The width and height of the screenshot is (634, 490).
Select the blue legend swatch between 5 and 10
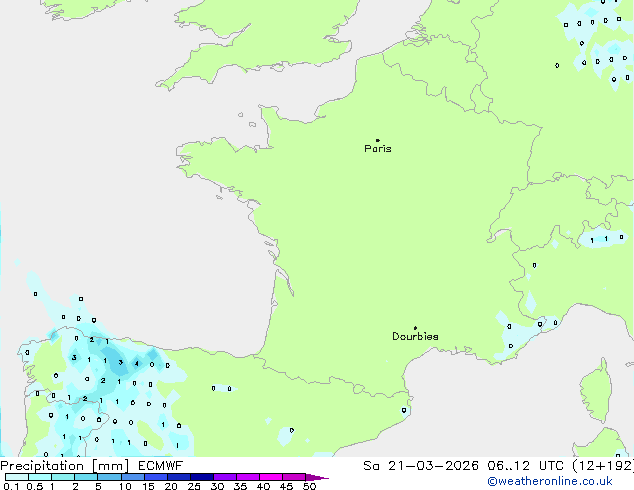pos(110,477)
